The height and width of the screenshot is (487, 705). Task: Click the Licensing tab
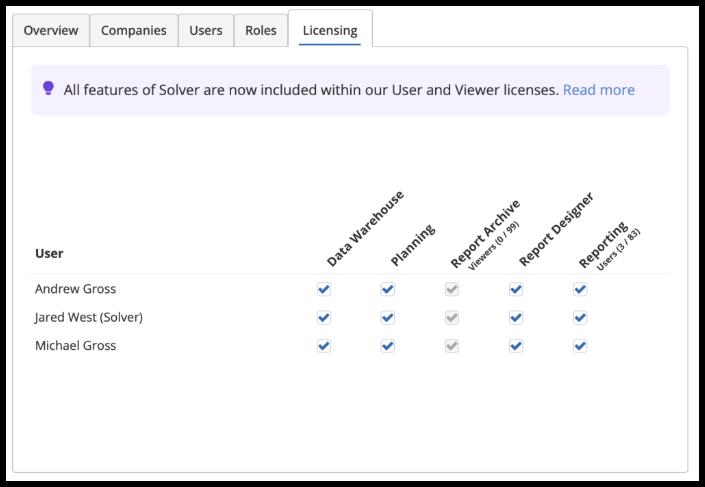click(x=330, y=30)
